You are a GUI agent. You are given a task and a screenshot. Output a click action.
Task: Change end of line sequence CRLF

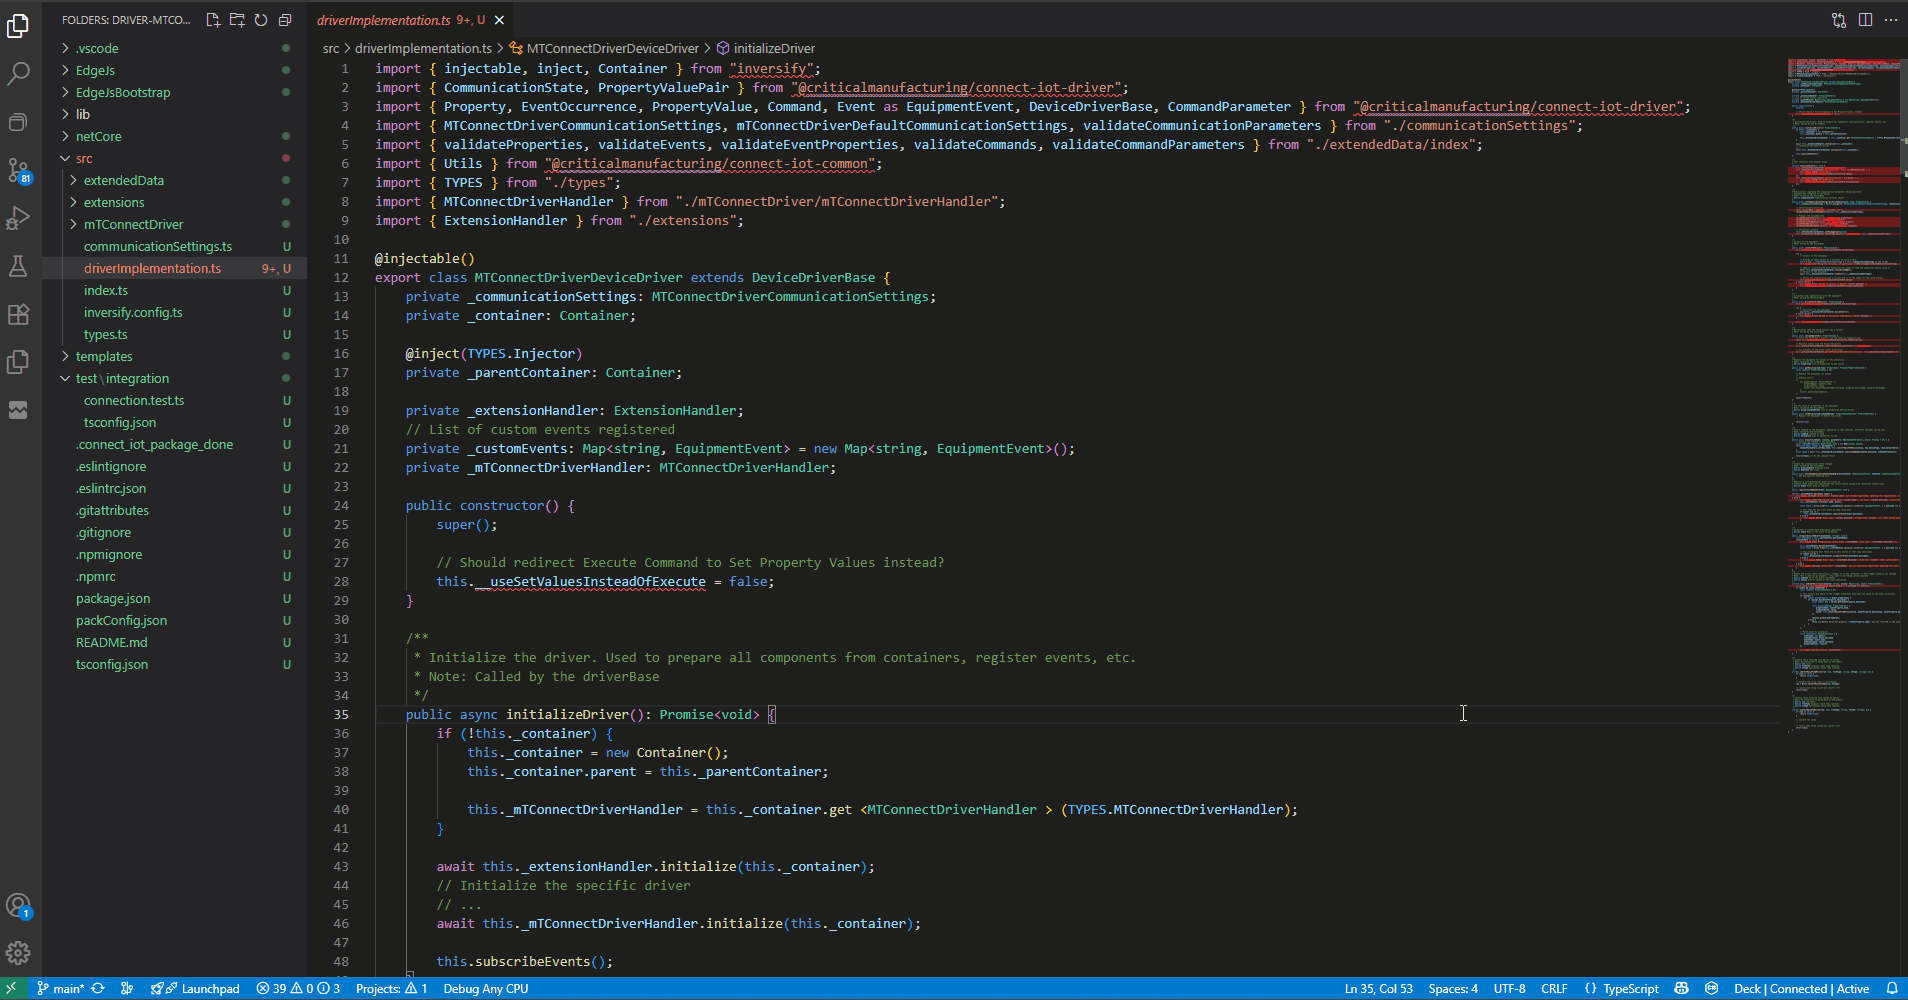point(1554,988)
